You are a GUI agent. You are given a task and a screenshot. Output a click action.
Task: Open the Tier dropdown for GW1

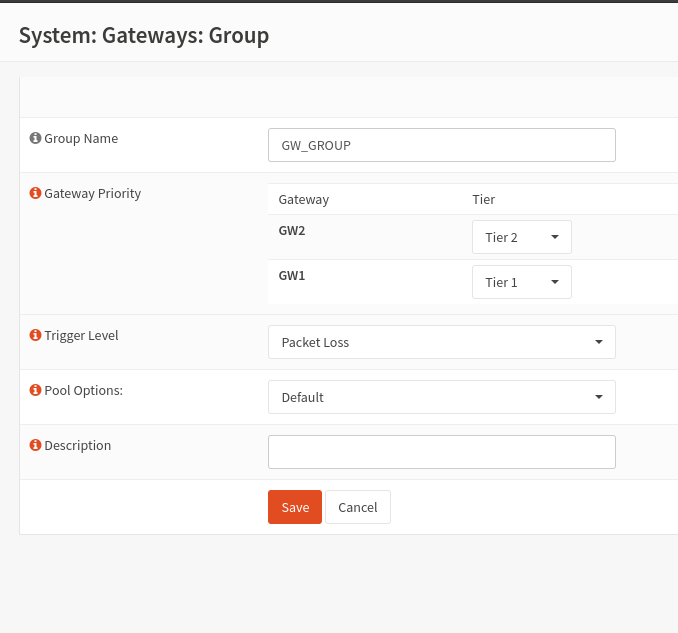[x=521, y=282]
